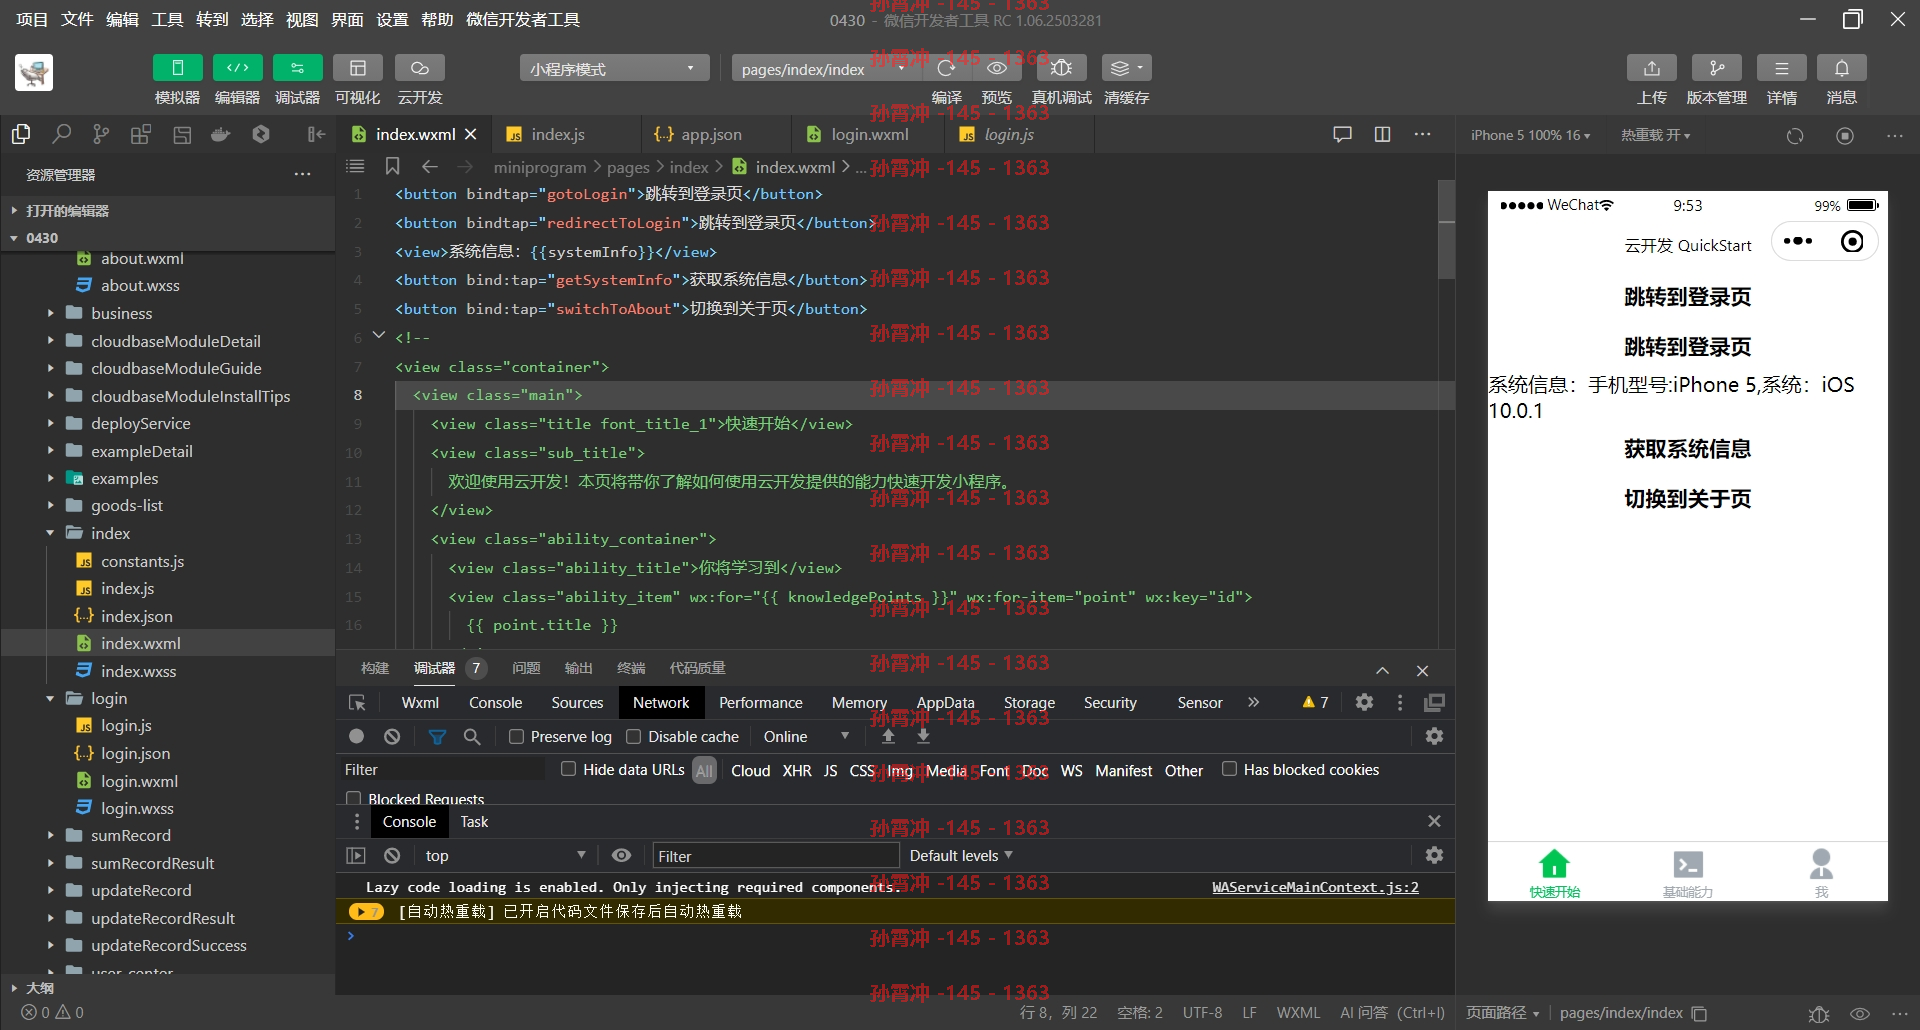Image resolution: width=1920 pixels, height=1030 pixels.
Task: Open the 热重载 hot reload dropdown
Action: (1655, 135)
